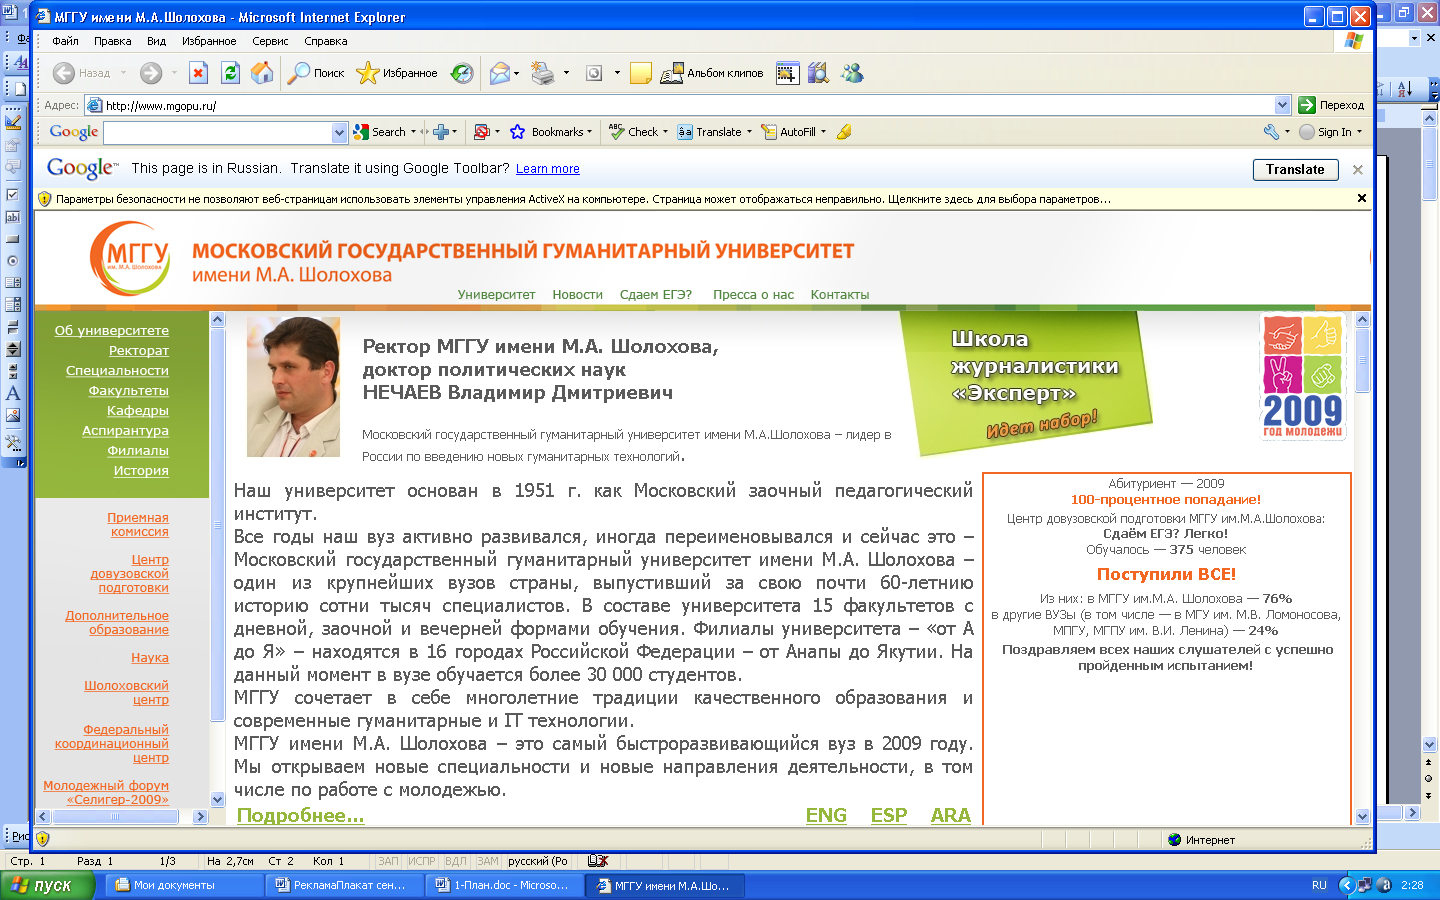The height and width of the screenshot is (900, 1440).
Task: Click the rector's photo thumbnail
Action: (293, 387)
